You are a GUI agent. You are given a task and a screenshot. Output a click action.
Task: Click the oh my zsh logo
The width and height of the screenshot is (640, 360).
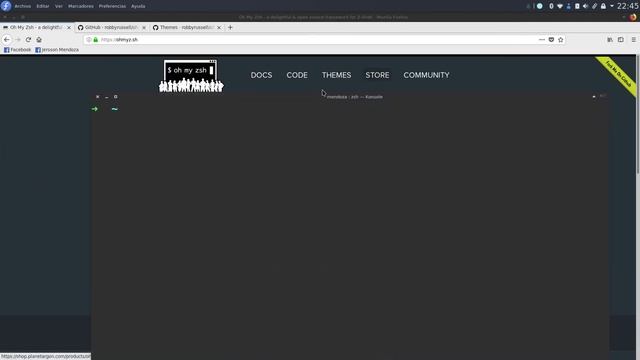pos(191,76)
